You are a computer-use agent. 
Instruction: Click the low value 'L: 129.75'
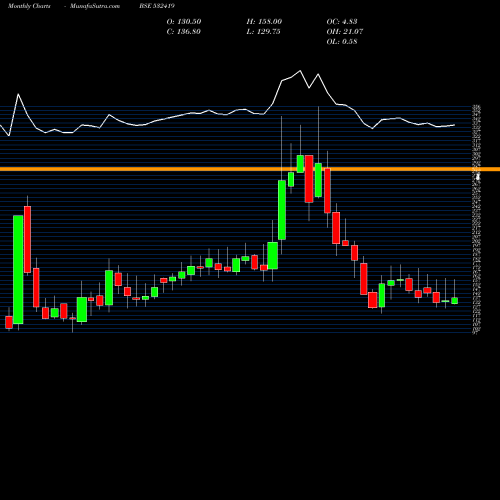pos(263,32)
